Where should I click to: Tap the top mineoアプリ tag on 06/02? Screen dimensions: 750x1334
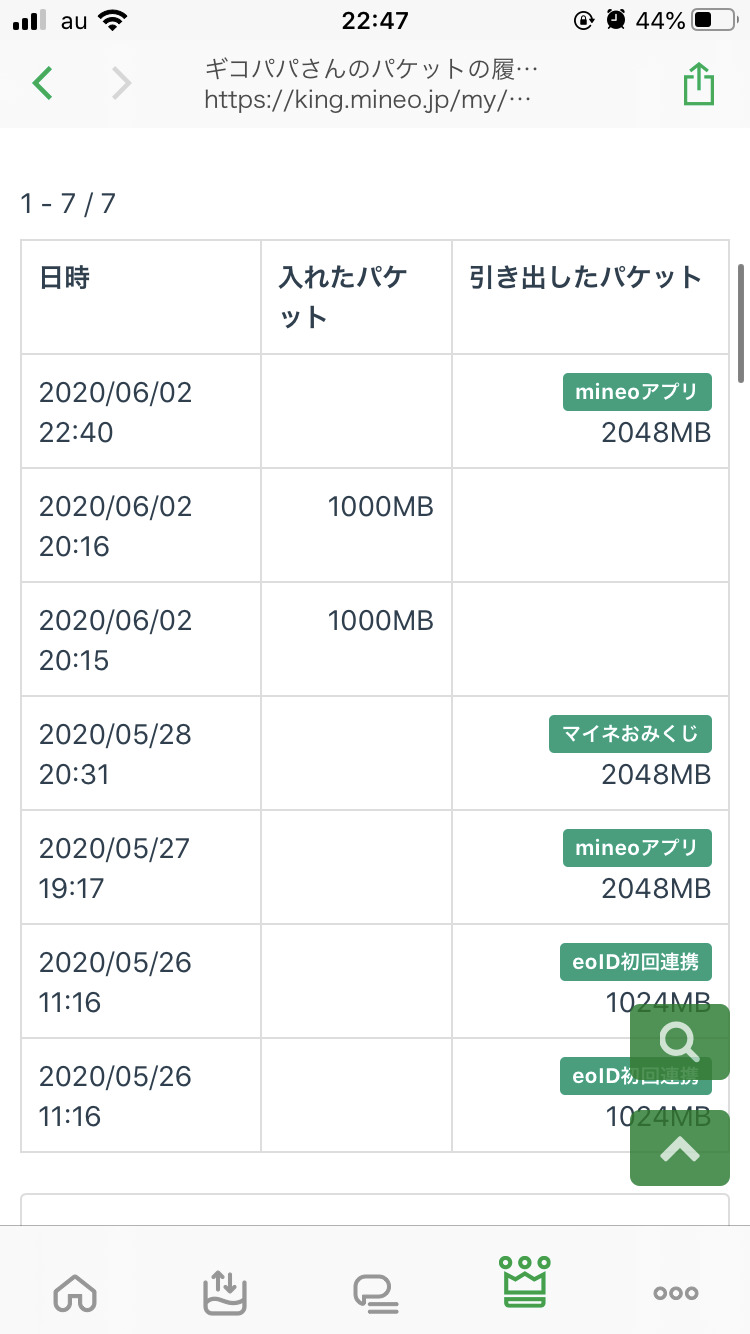636,392
